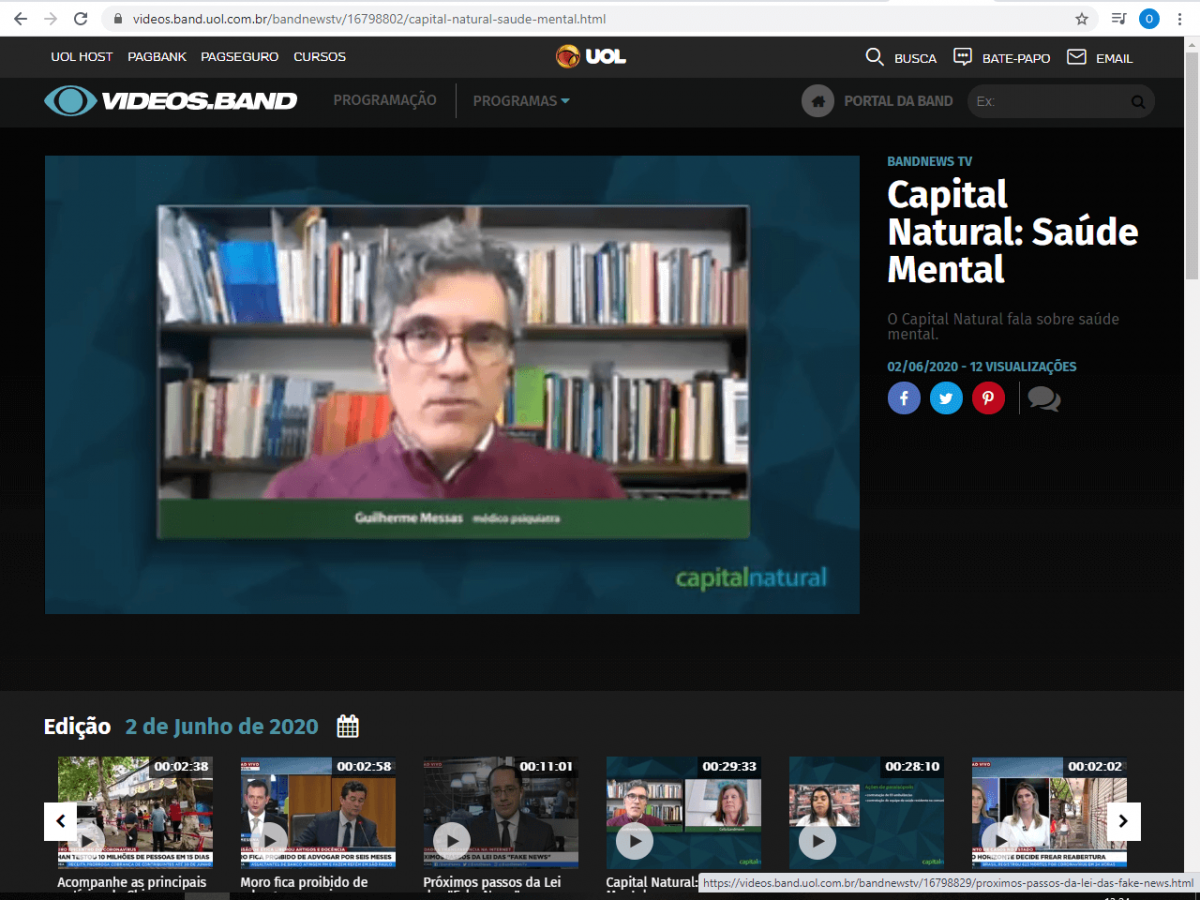Open the PORTAL DA BAND link
Screen dimensions: 1200x900
point(898,101)
